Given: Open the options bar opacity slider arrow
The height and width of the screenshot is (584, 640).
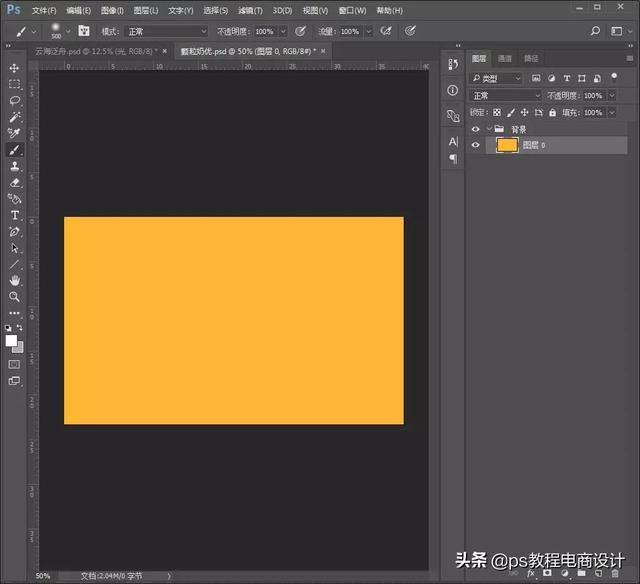Looking at the screenshot, I should point(283,31).
